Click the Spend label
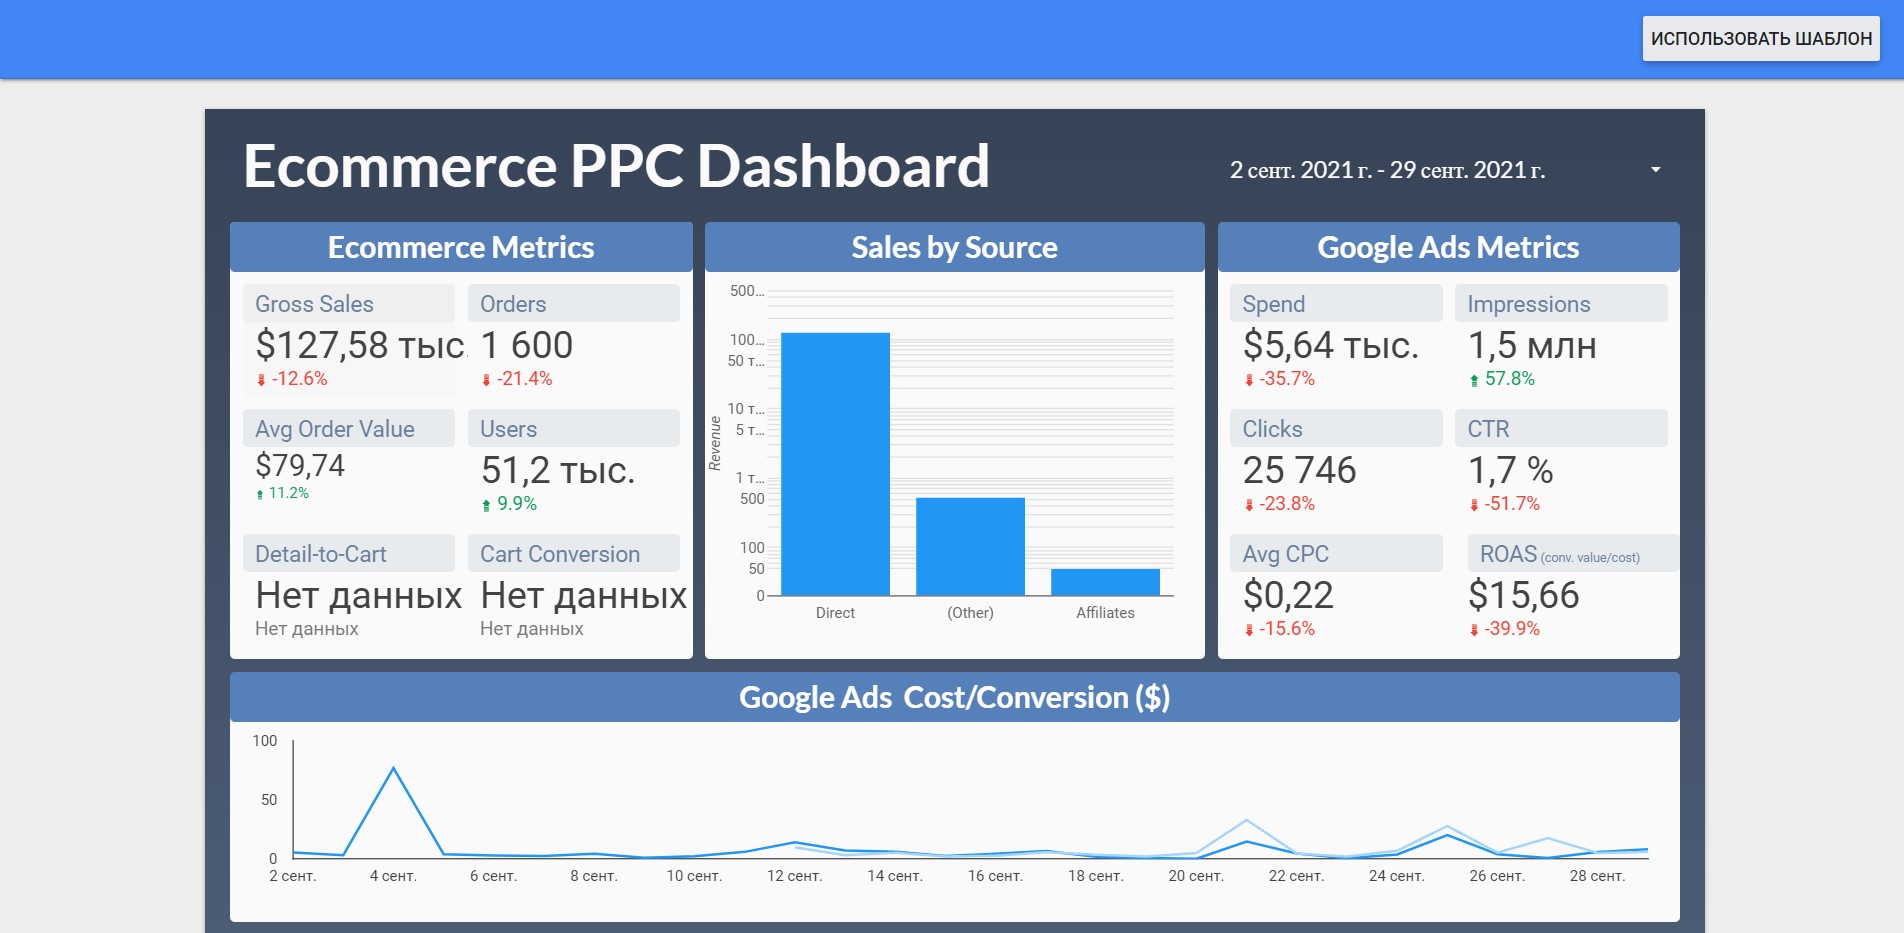The height and width of the screenshot is (933, 1904). [x=1273, y=304]
